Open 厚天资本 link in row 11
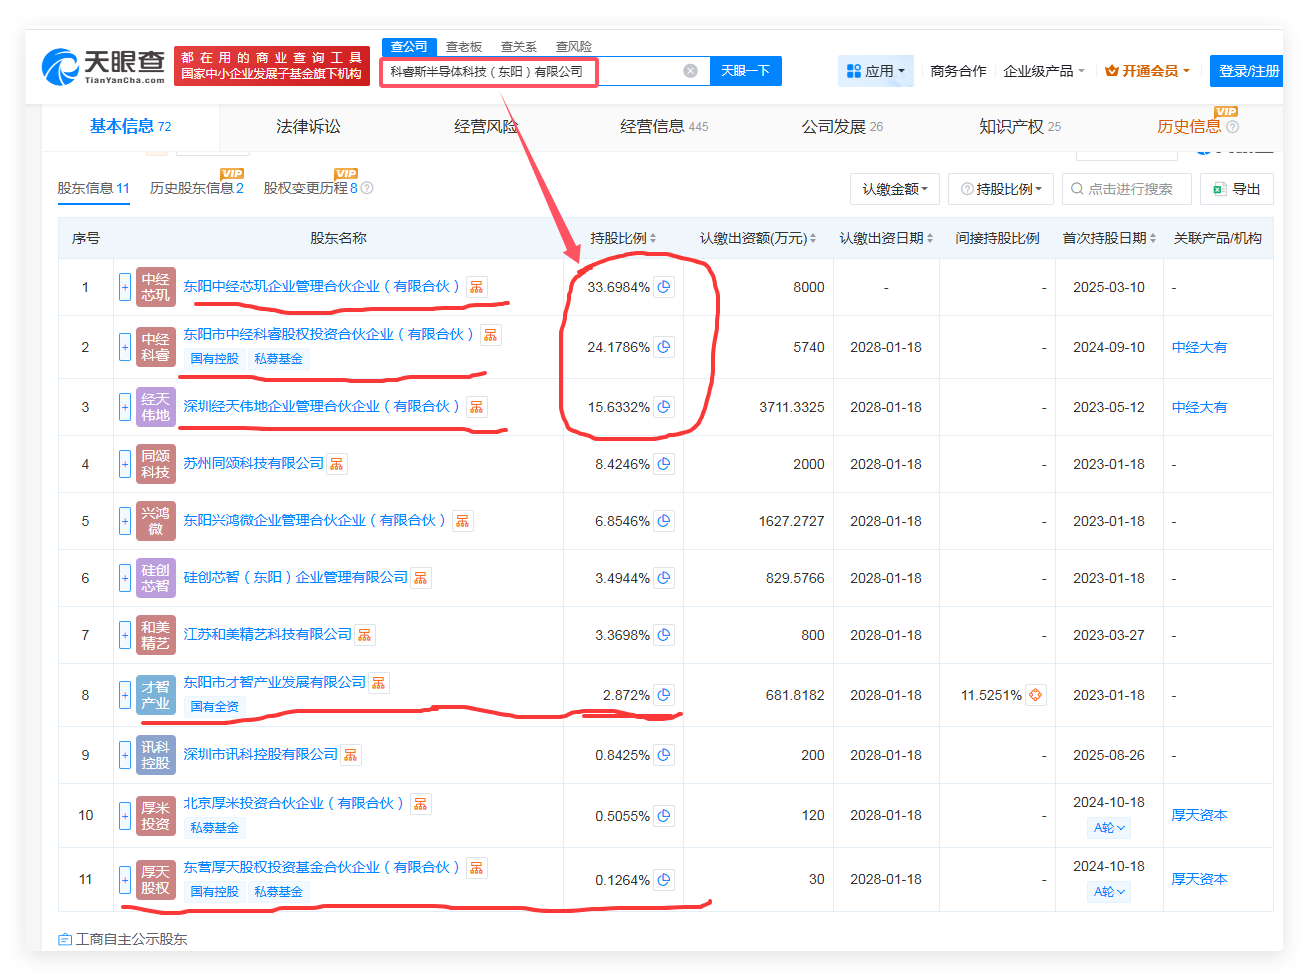The image size is (1308, 976). pos(1200,880)
